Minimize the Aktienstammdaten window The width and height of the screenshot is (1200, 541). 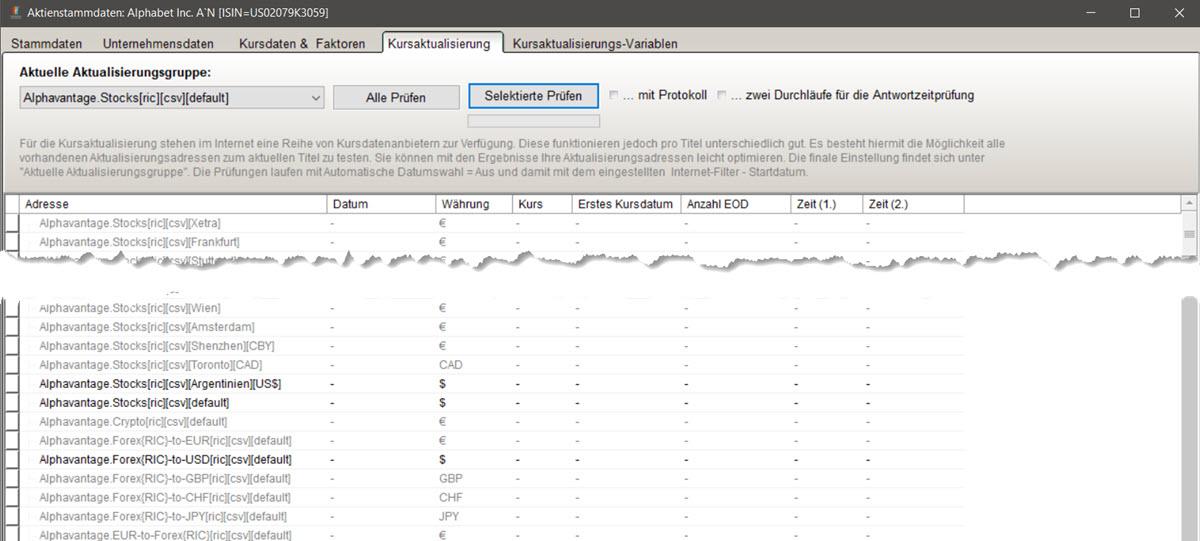1089,12
